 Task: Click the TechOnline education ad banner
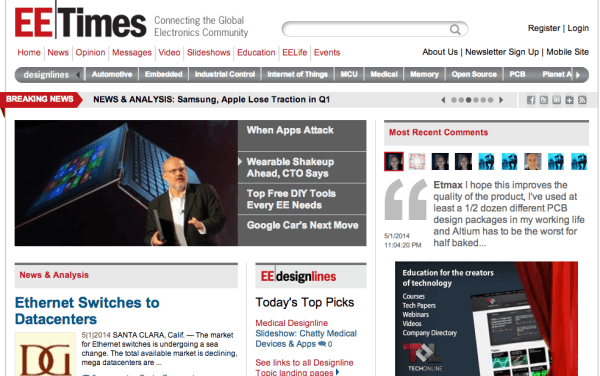pyautogui.click(x=486, y=319)
